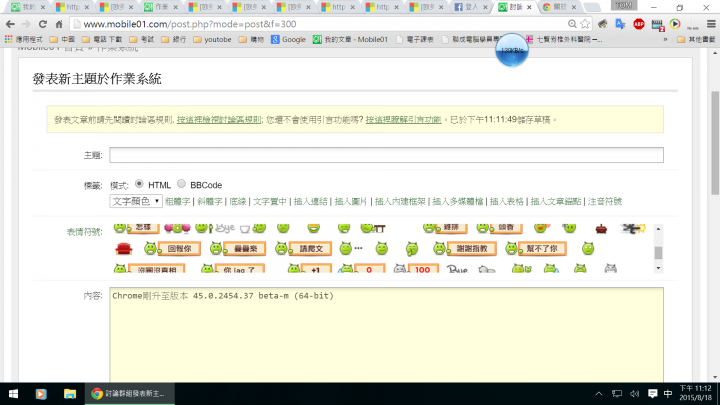The image size is (720, 405).
Task: Bookmark this page with the star
Action: tap(585, 24)
